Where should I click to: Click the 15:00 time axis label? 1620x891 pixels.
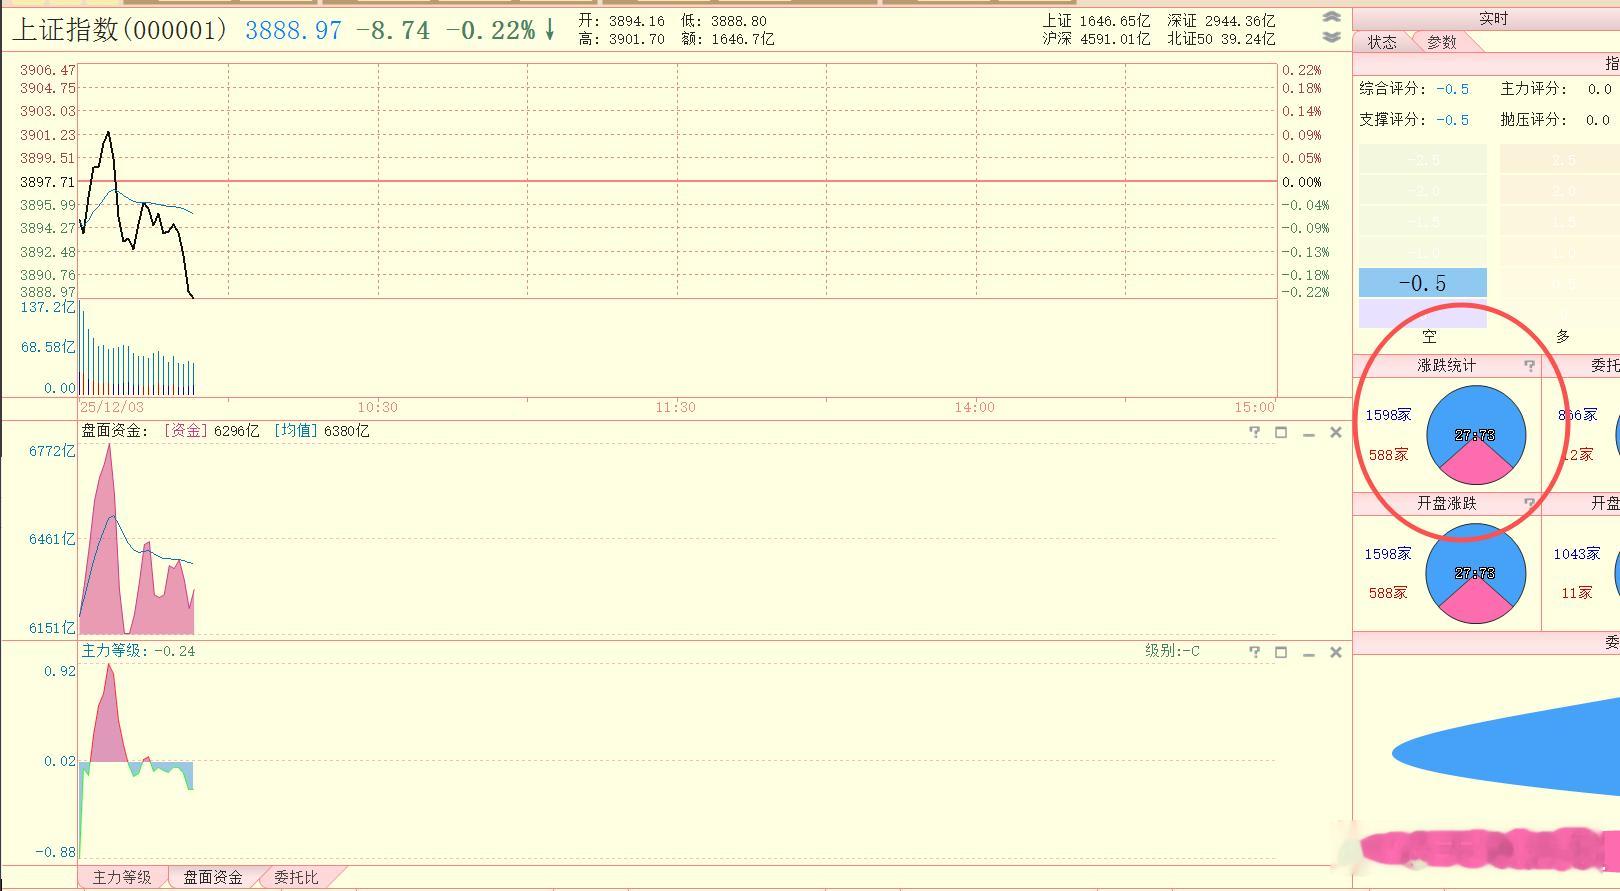(1255, 407)
